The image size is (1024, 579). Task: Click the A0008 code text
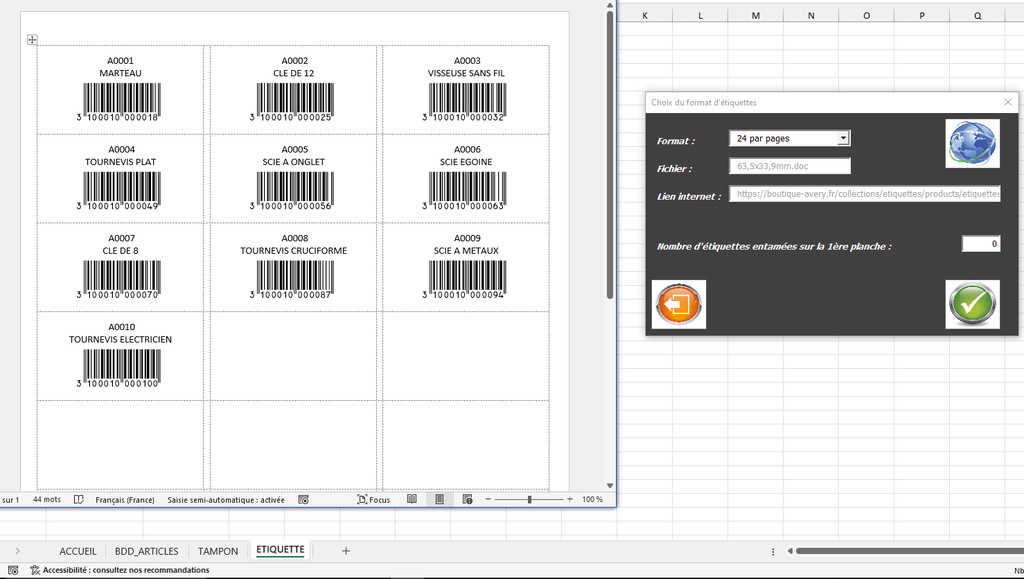295,238
